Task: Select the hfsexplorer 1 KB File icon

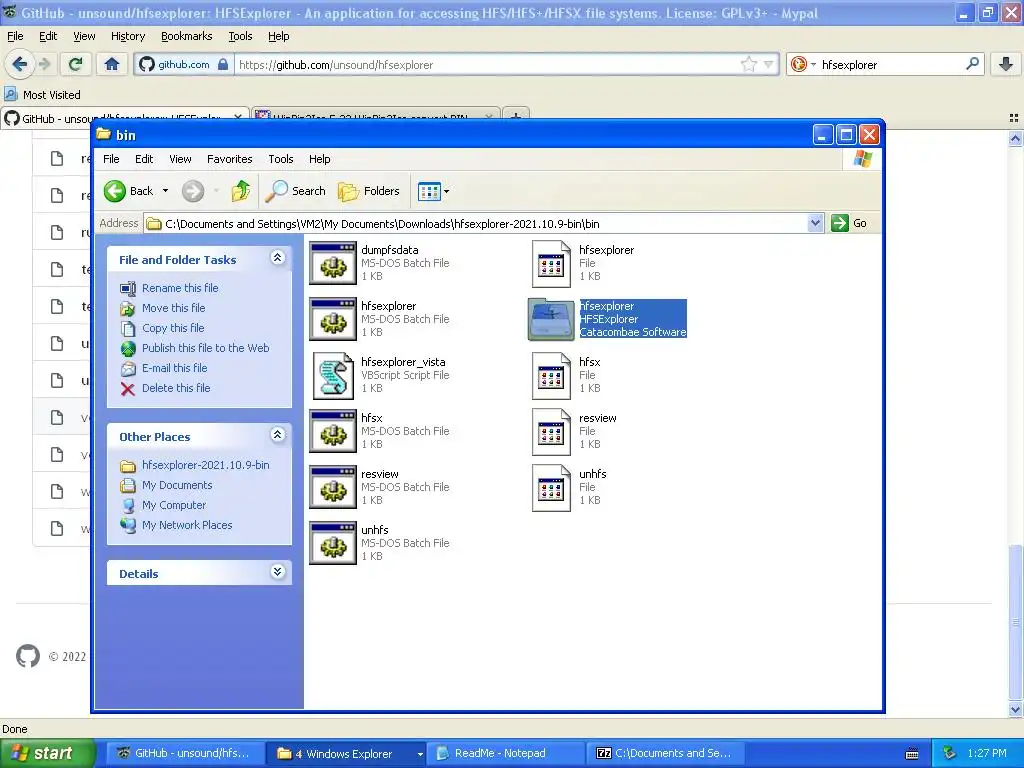Action: tap(551, 263)
